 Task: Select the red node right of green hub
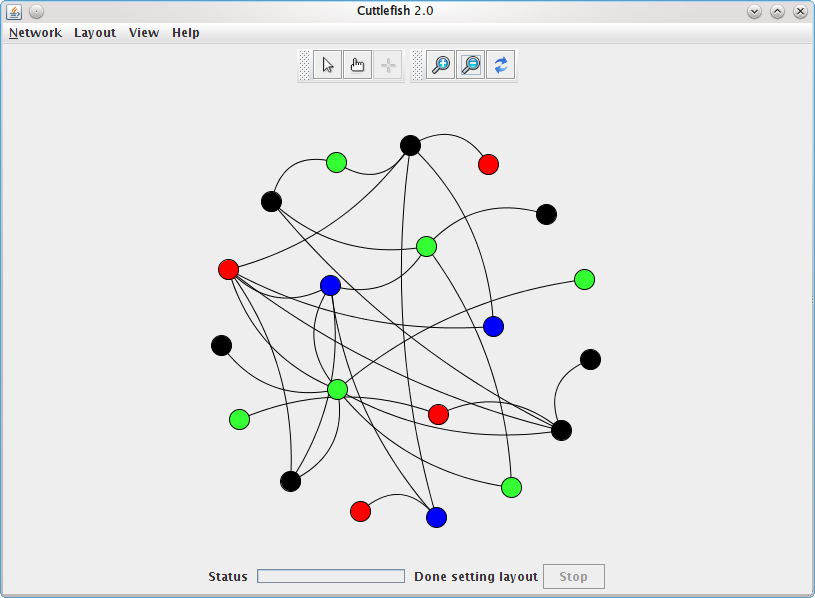click(439, 415)
